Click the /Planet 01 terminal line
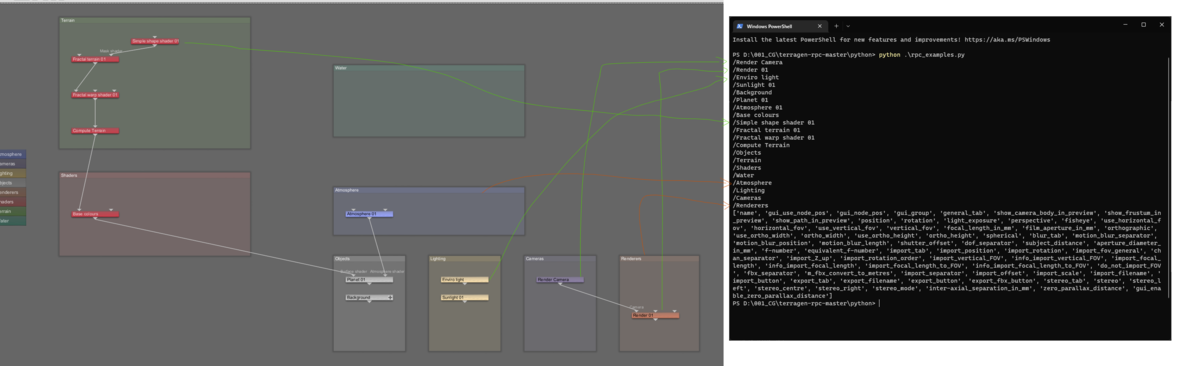The image size is (1200, 366). coord(750,100)
